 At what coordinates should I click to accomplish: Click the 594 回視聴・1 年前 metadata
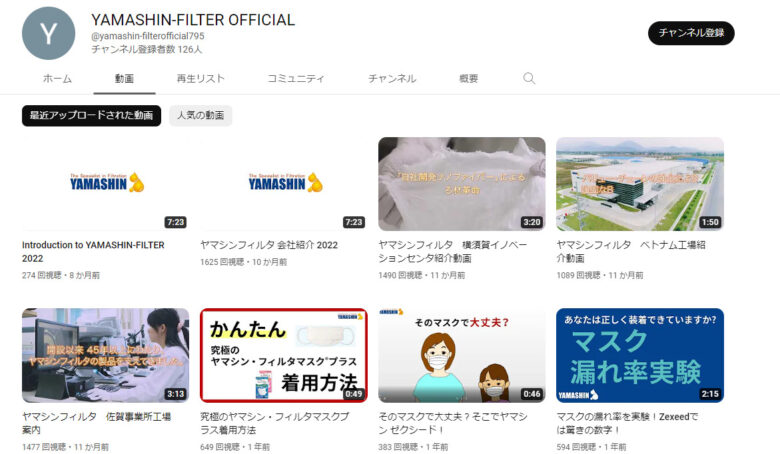pos(591,447)
